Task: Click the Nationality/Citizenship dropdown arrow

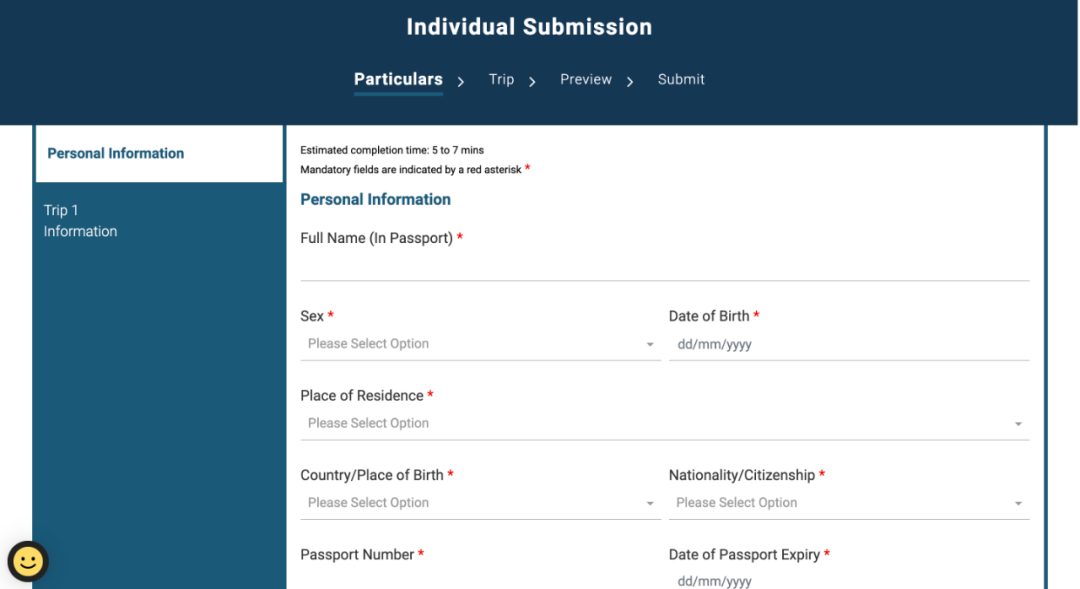Action: point(1018,504)
